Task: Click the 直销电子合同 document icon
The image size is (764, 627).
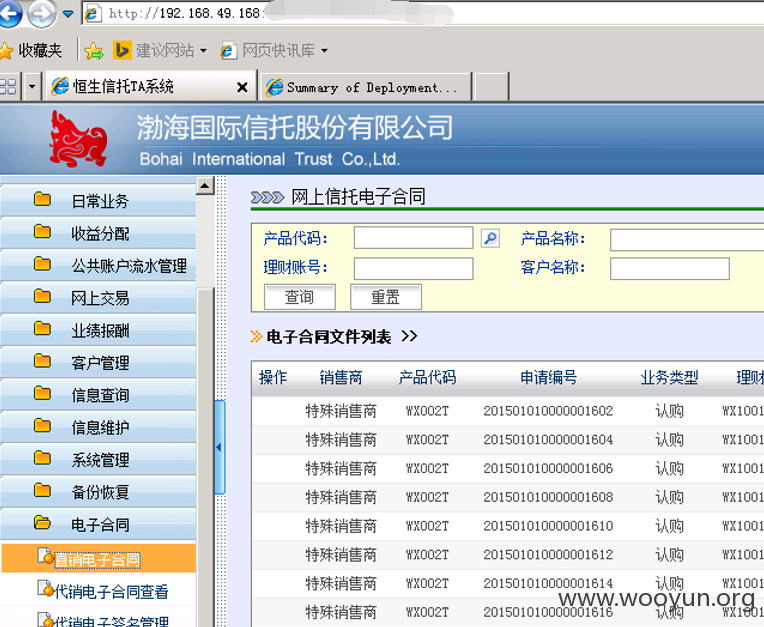Action: click(x=45, y=556)
